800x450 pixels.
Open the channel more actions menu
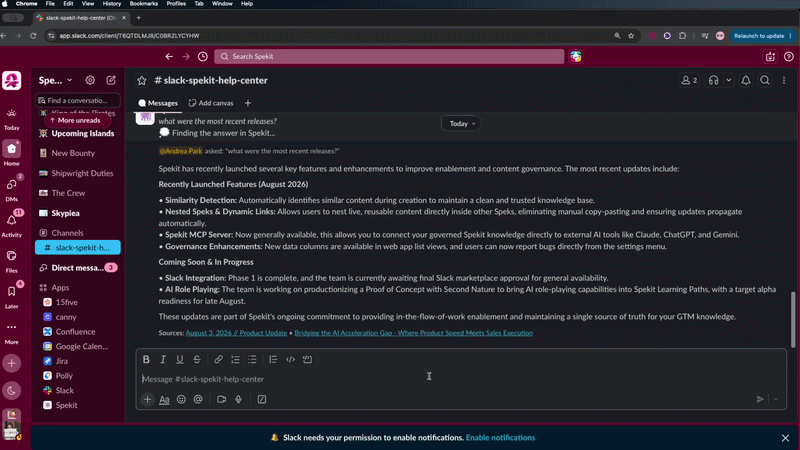click(784, 81)
